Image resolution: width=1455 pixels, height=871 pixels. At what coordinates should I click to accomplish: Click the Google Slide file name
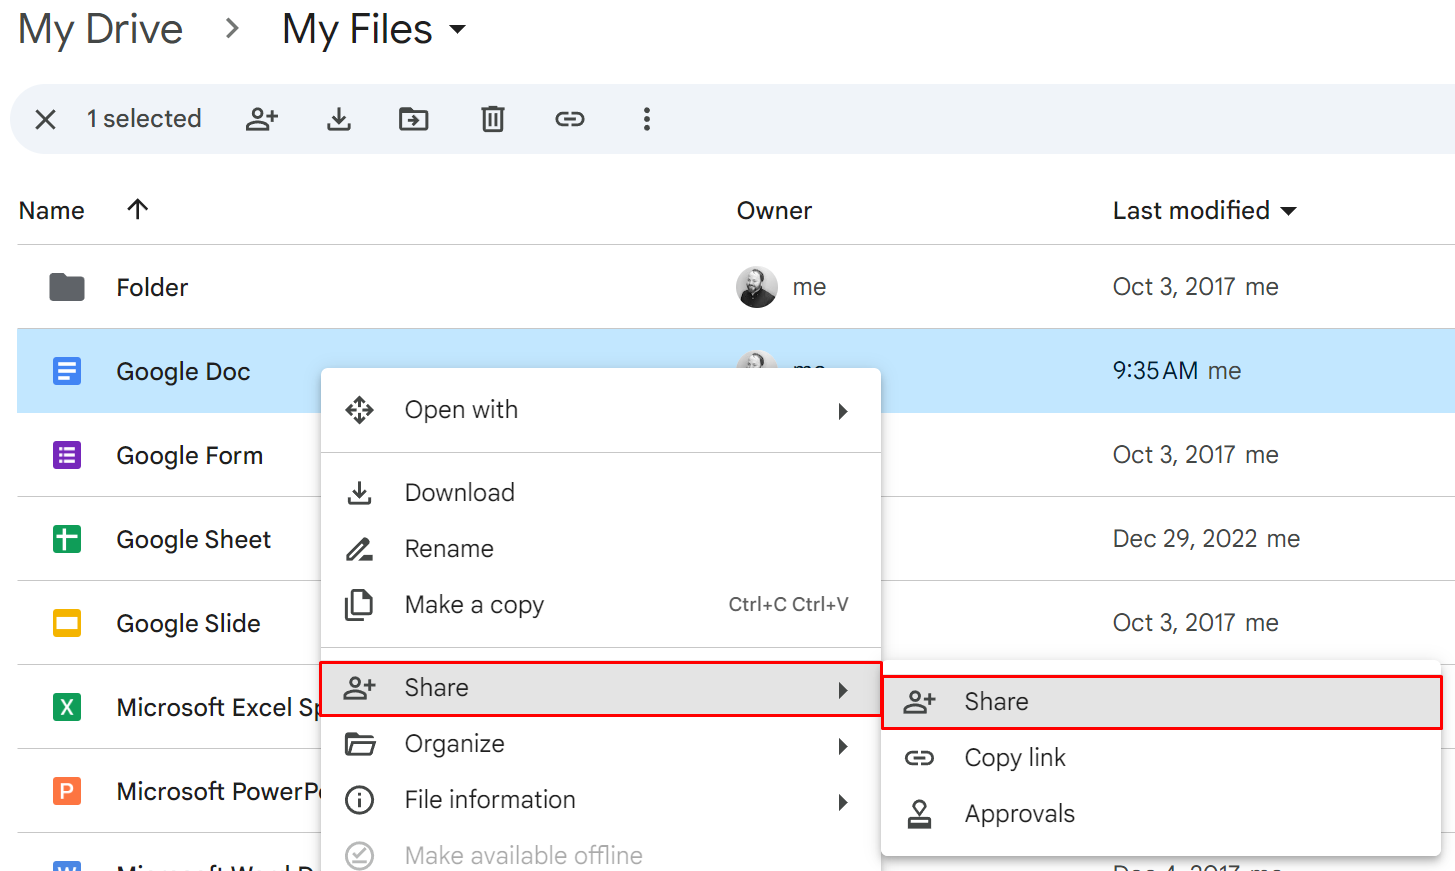(188, 624)
